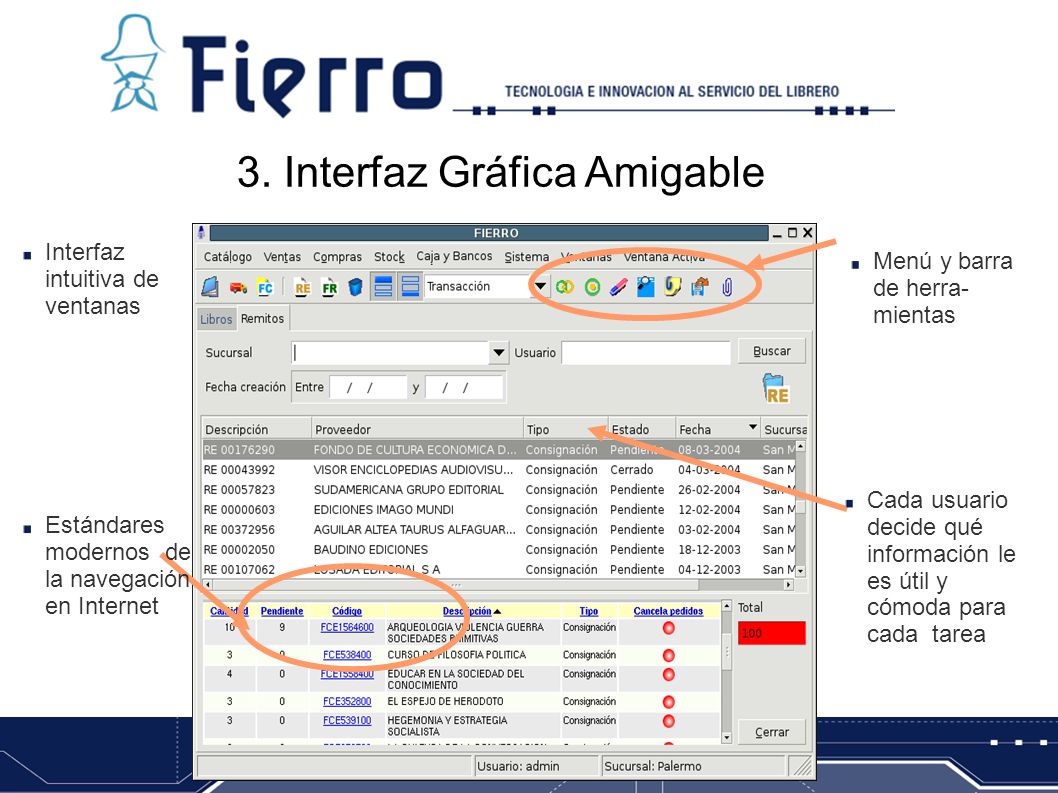Click the blue trash bin toolbar icon

point(355,288)
